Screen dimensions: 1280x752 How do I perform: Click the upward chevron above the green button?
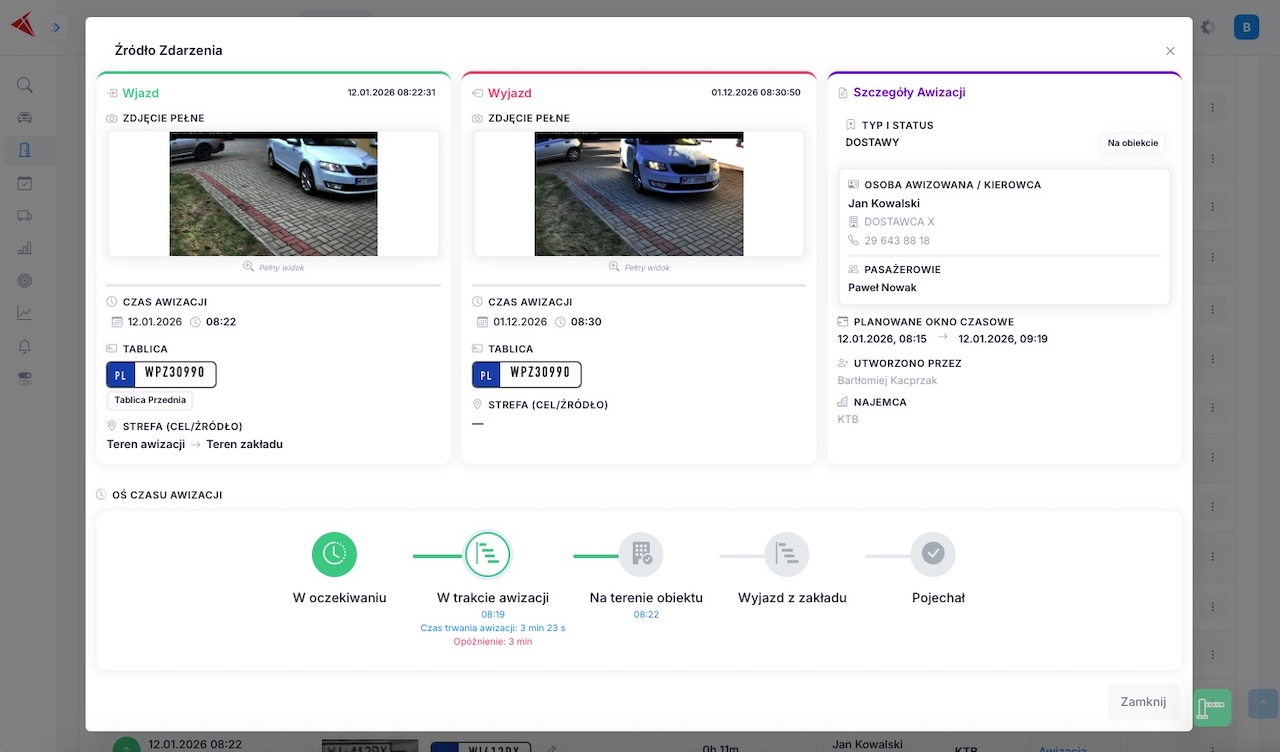click(1262, 704)
